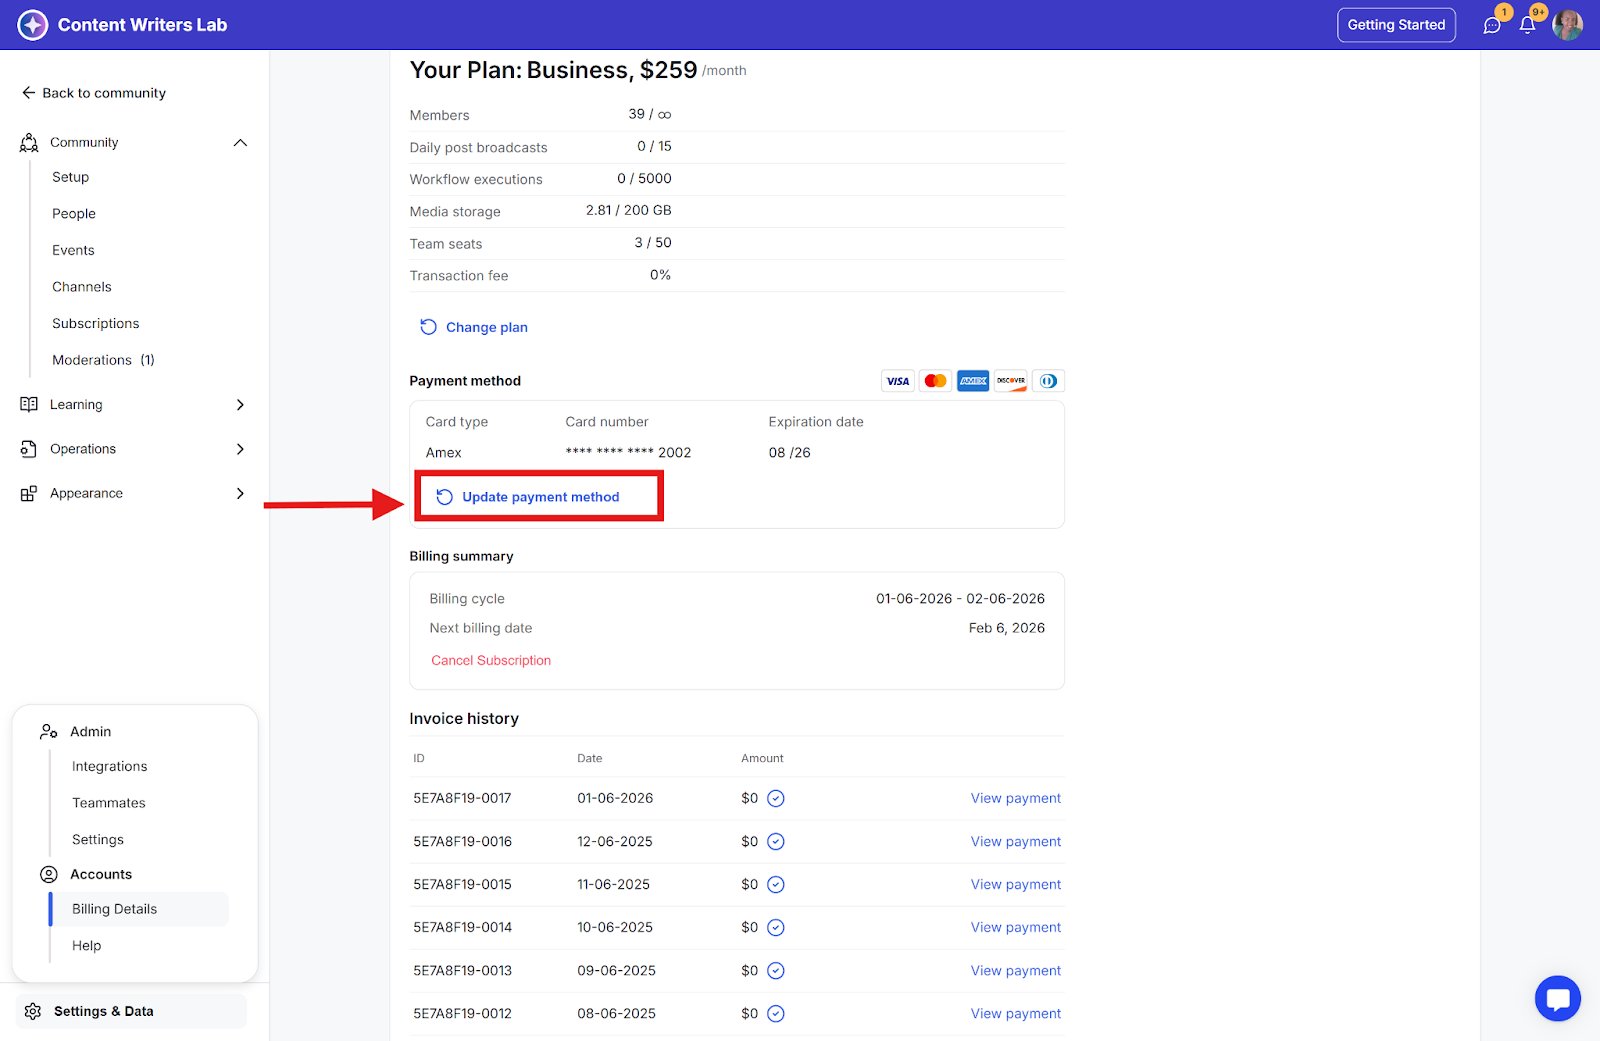Click the Visa card logo icon

tap(897, 381)
